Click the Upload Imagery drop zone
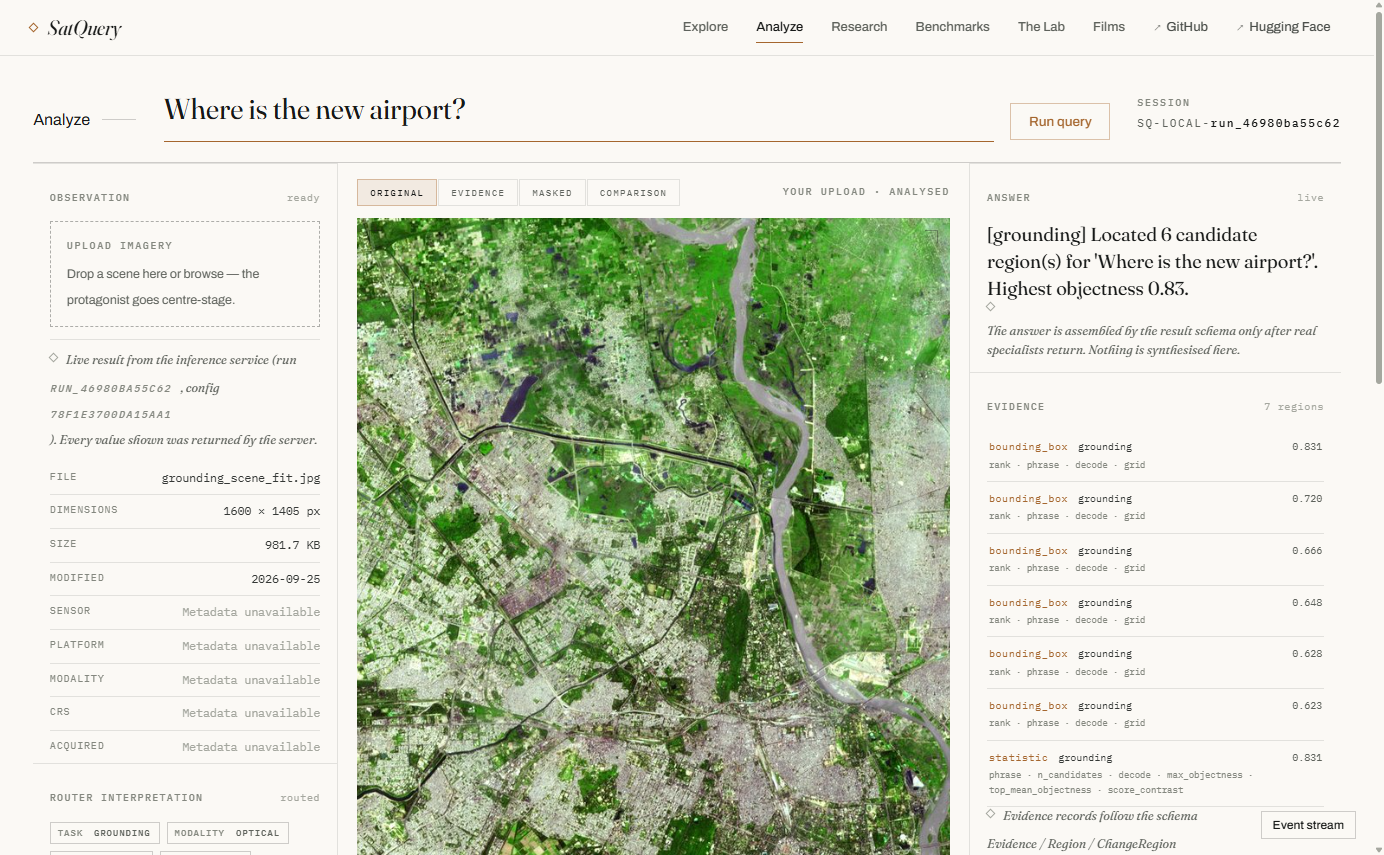This screenshot has width=1384, height=855. pos(185,274)
